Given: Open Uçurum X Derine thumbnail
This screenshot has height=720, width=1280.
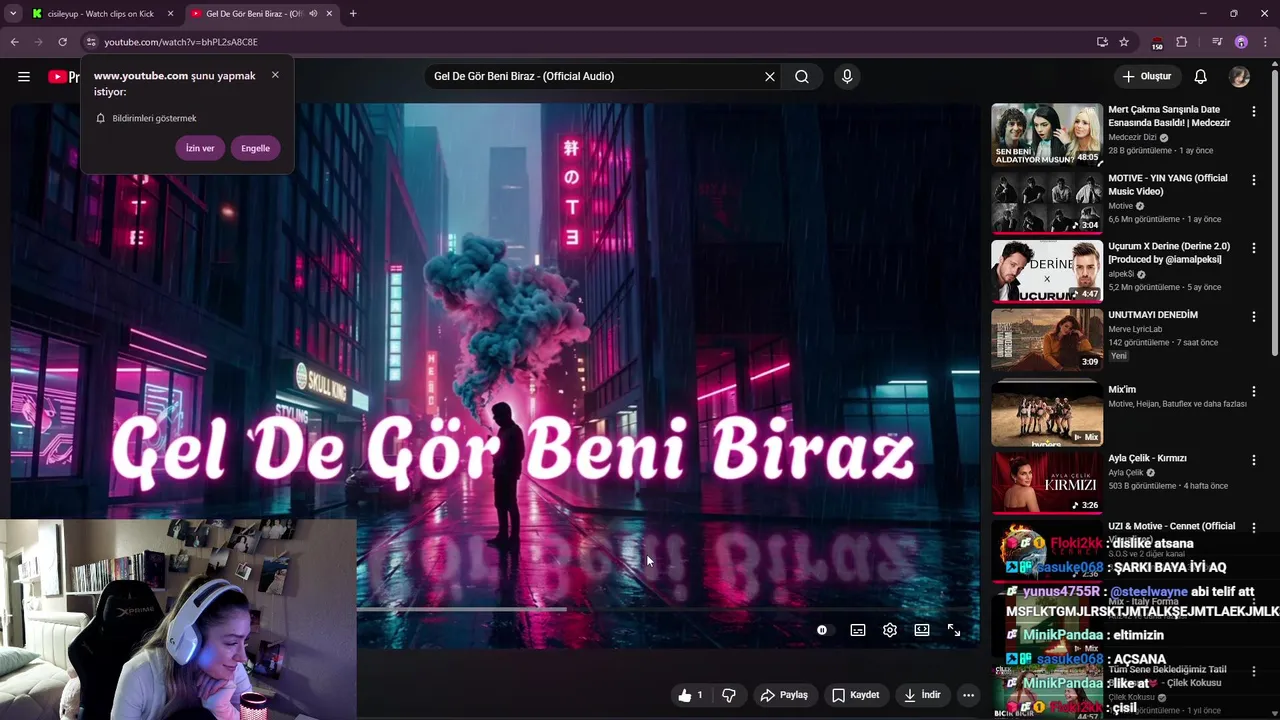Looking at the screenshot, I should tap(1047, 270).
